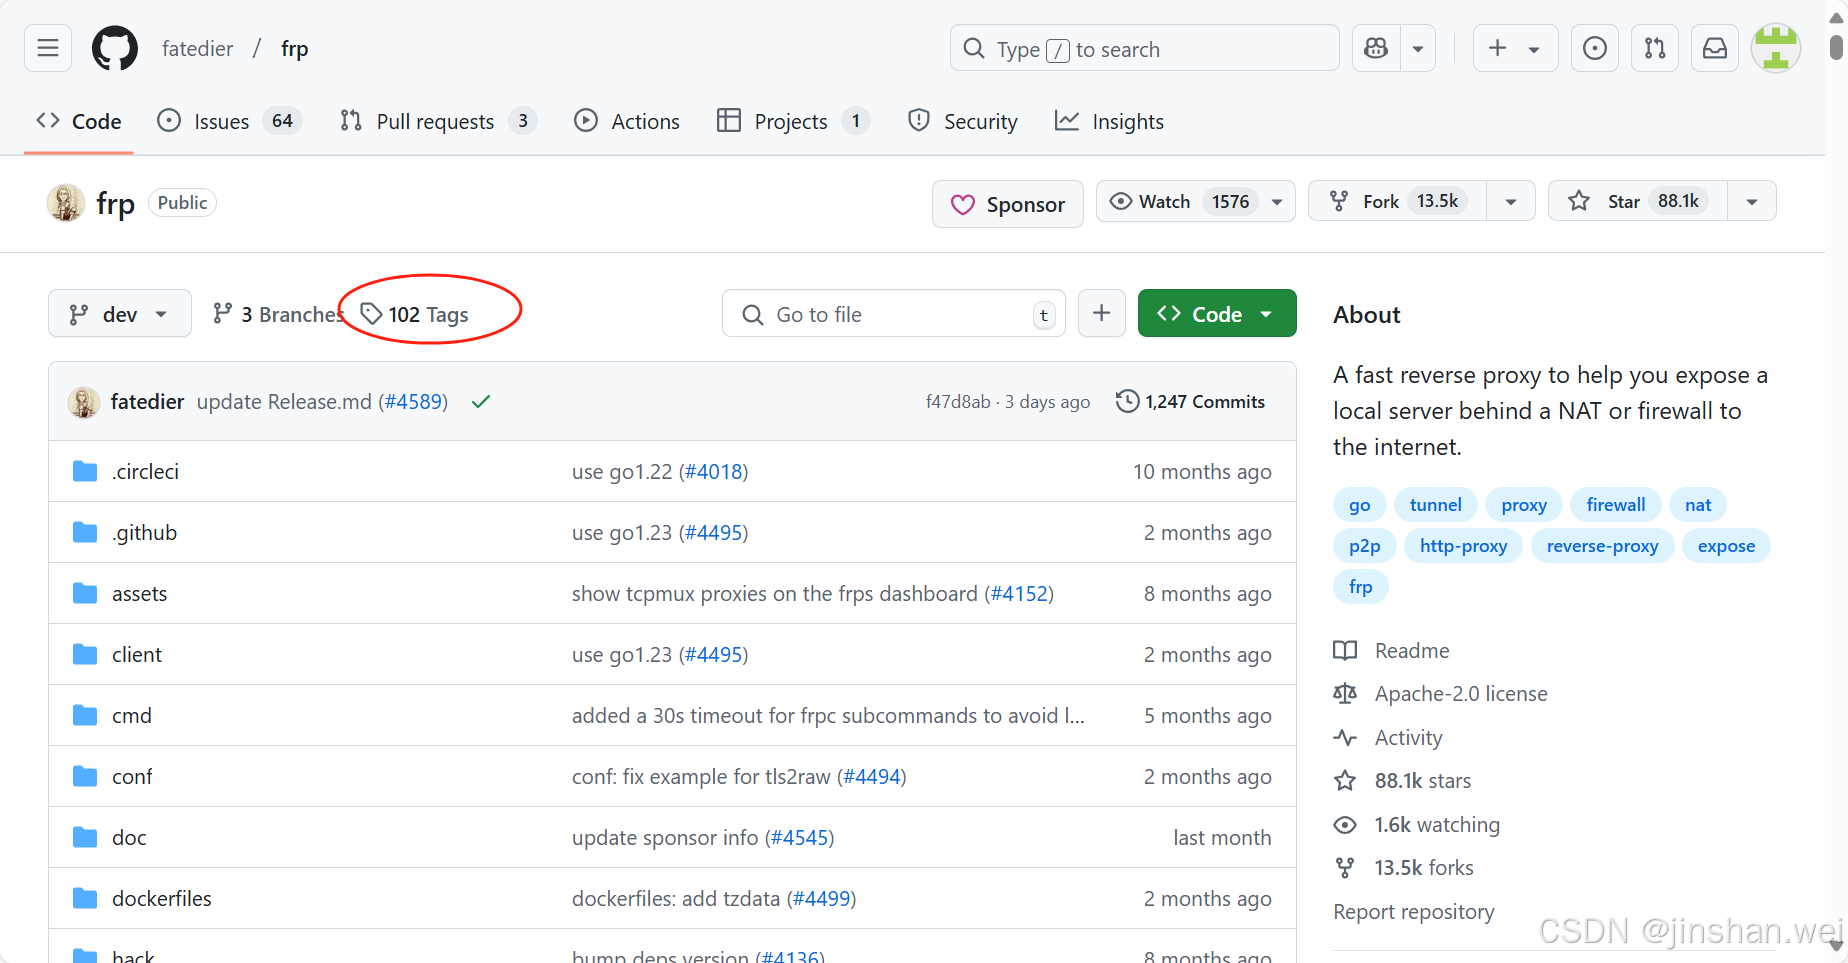Show the commit status green checkmark
This screenshot has height=963, width=1848.
point(481,401)
